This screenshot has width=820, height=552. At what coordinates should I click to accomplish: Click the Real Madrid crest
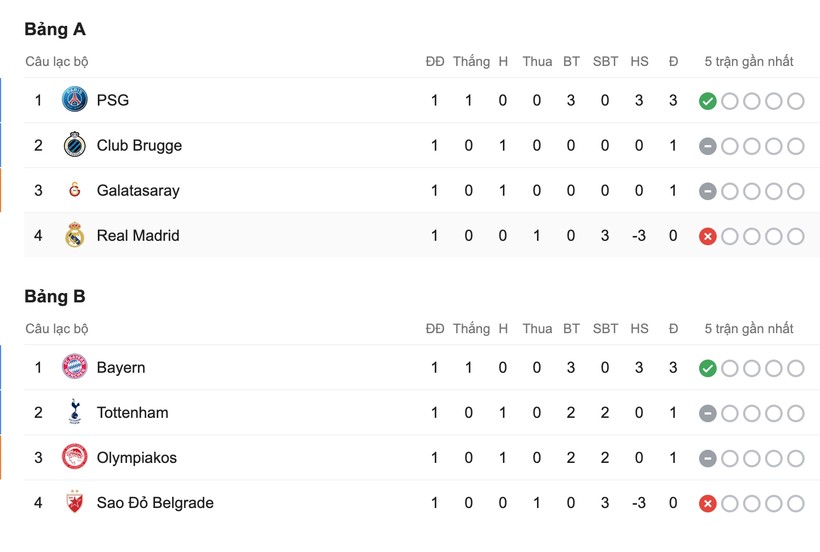coord(74,236)
